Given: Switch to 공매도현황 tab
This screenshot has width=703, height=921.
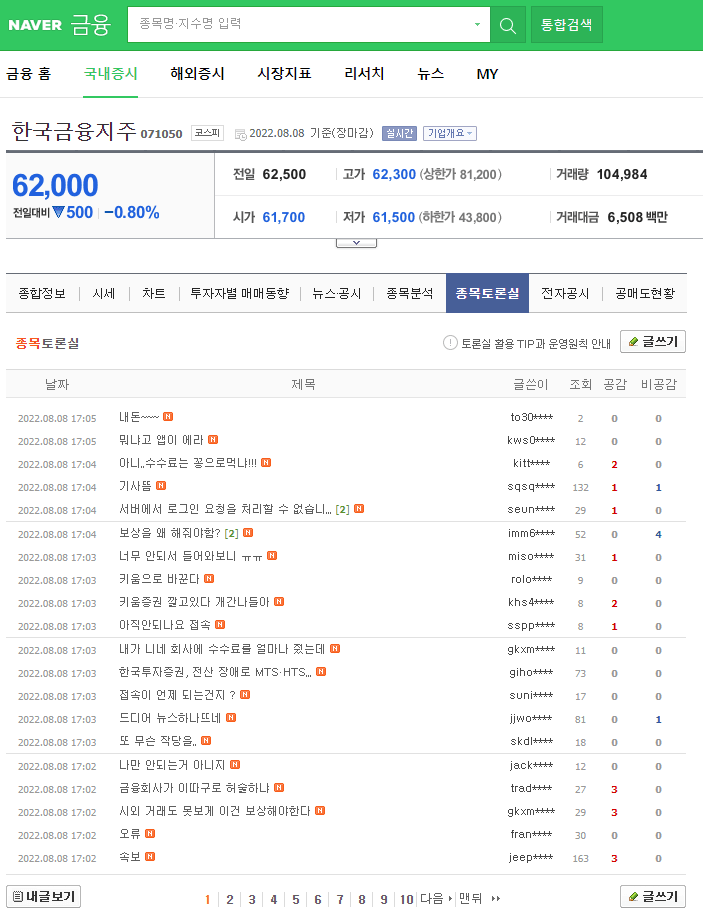Looking at the screenshot, I should pos(645,293).
